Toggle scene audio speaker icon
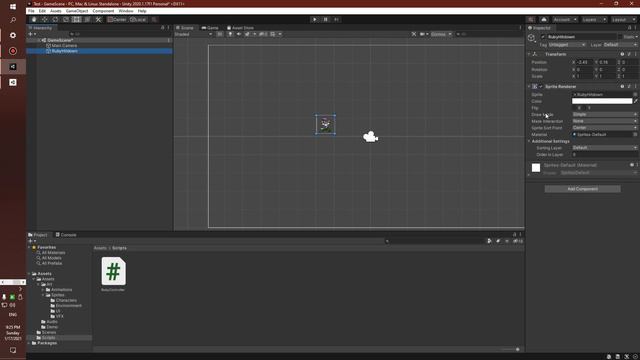This screenshot has width=640, height=360. point(239,34)
